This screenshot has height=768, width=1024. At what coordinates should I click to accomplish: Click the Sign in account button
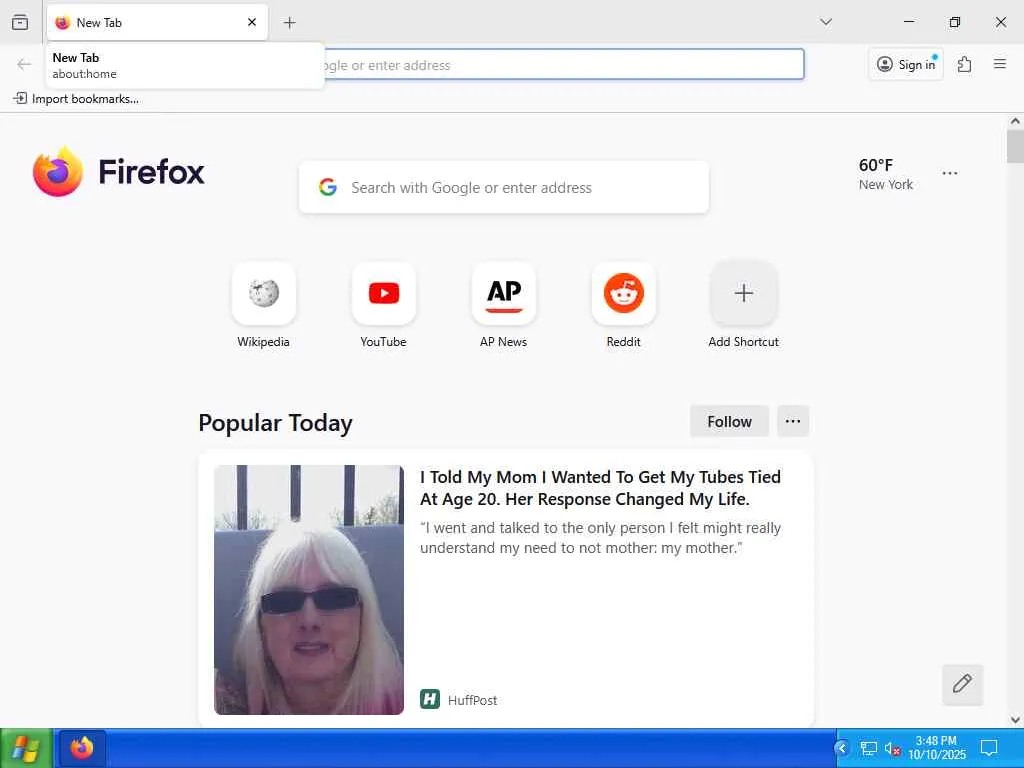906,64
